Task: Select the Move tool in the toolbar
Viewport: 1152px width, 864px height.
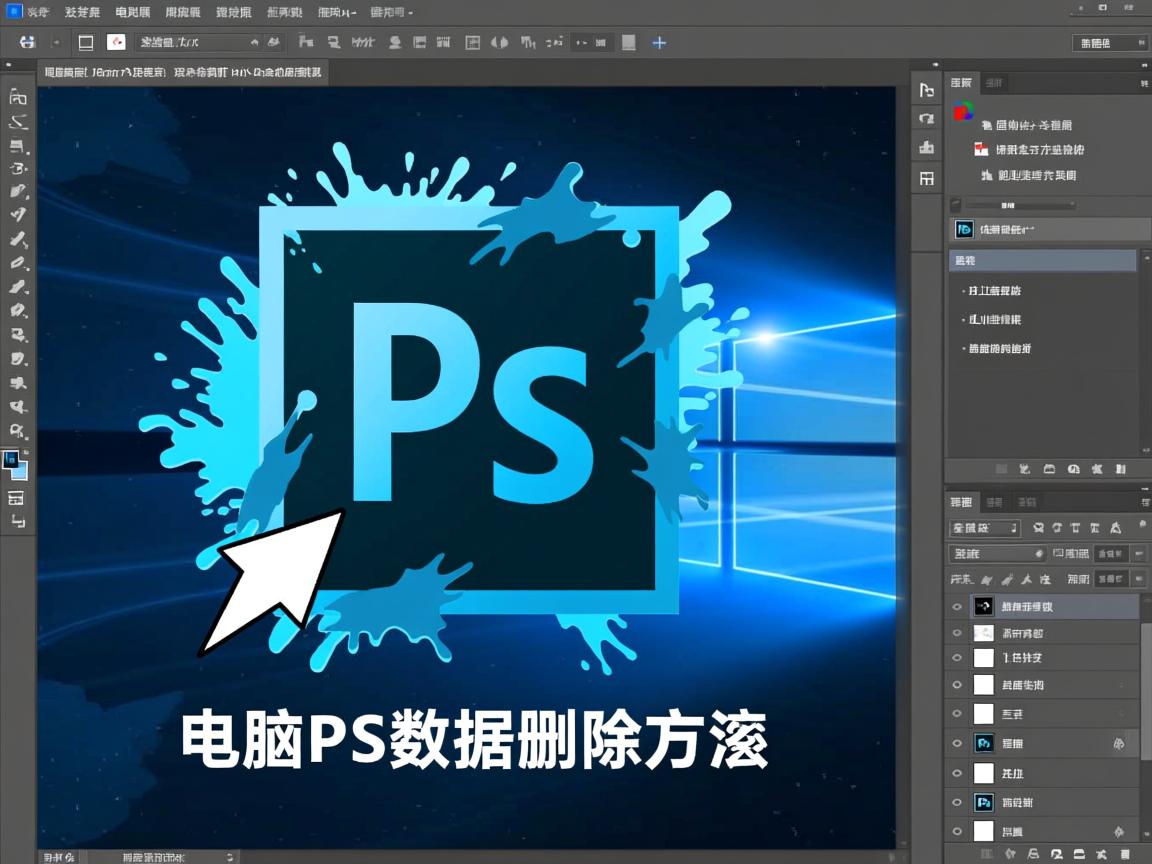Action: click(16, 97)
